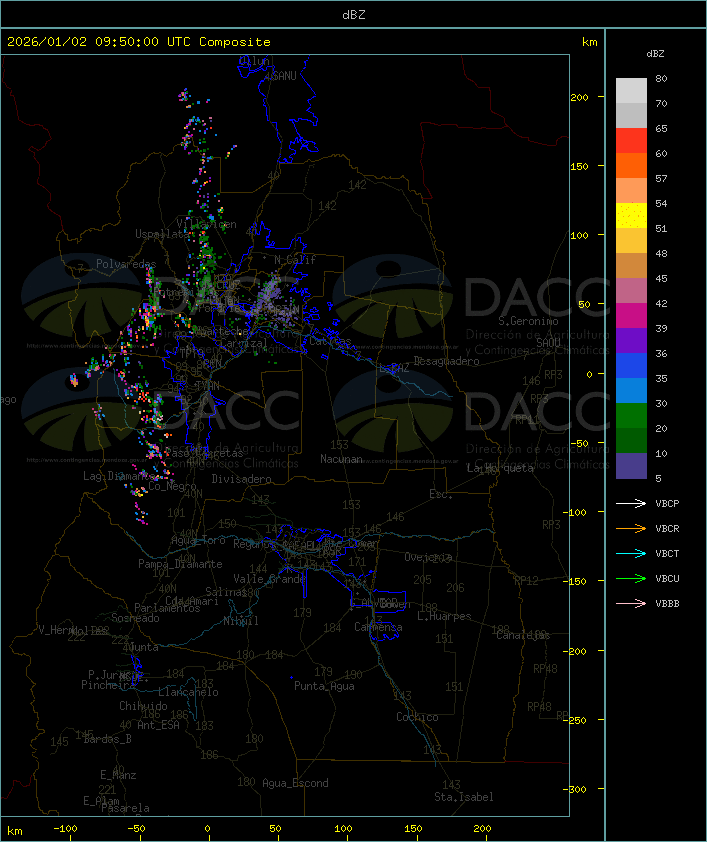Image resolution: width=707 pixels, height=842 pixels.
Task: Click the cyan VBCT arrow icon
Action: 631,553
